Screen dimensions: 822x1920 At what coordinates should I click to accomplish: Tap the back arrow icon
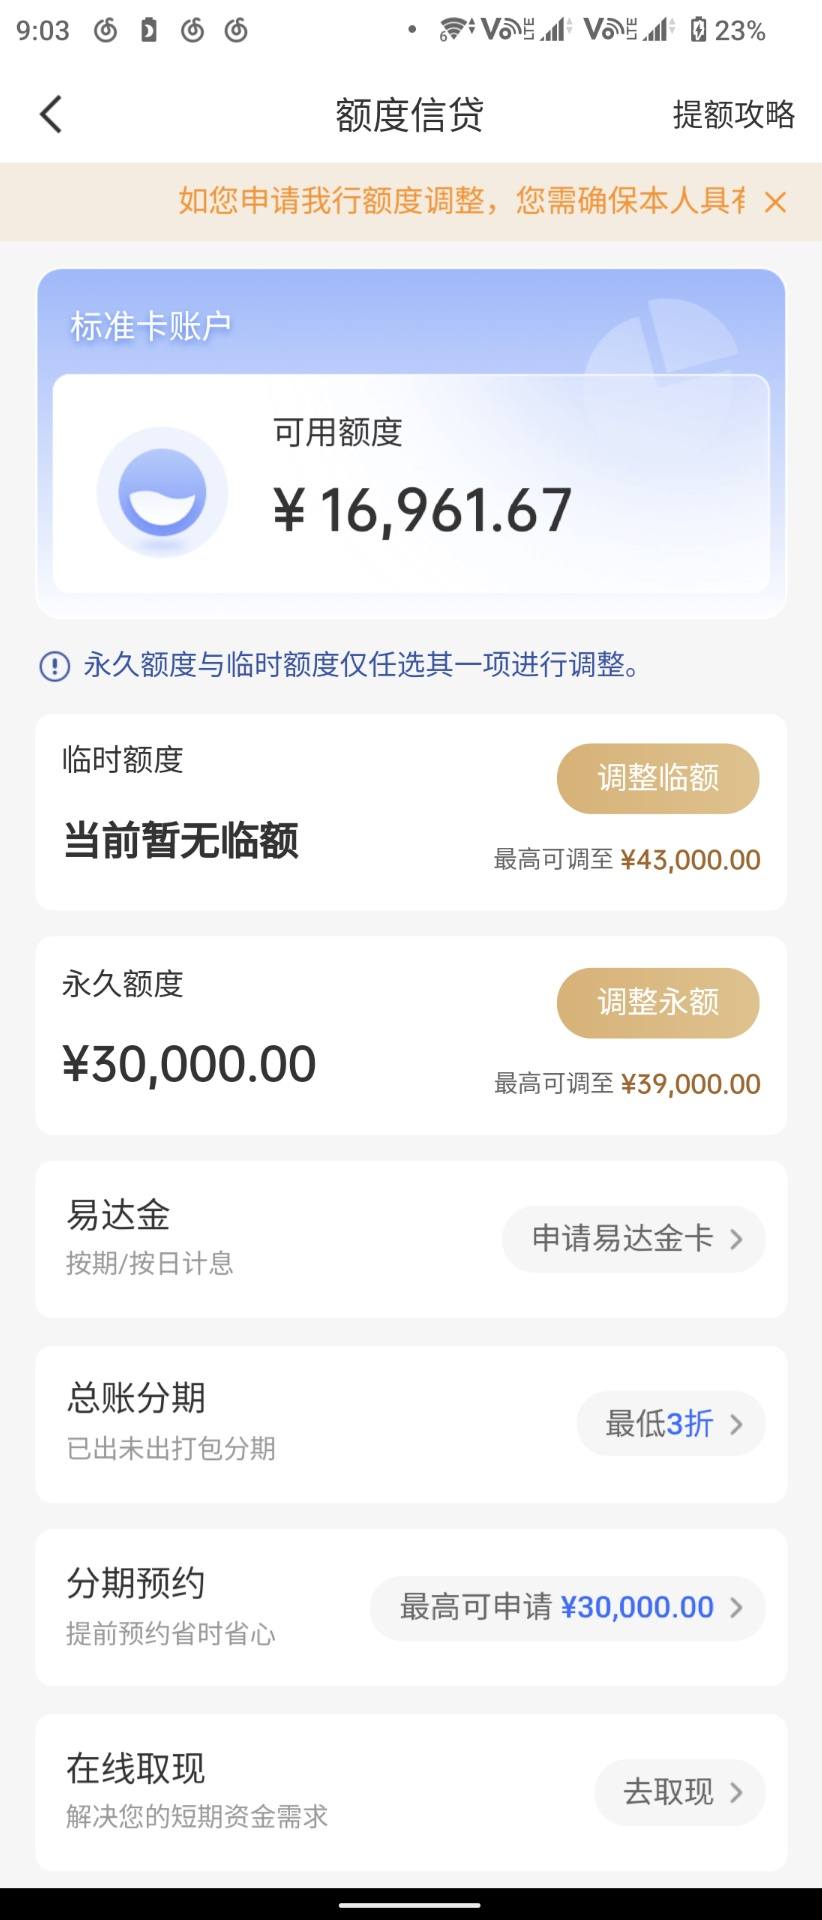point(50,114)
